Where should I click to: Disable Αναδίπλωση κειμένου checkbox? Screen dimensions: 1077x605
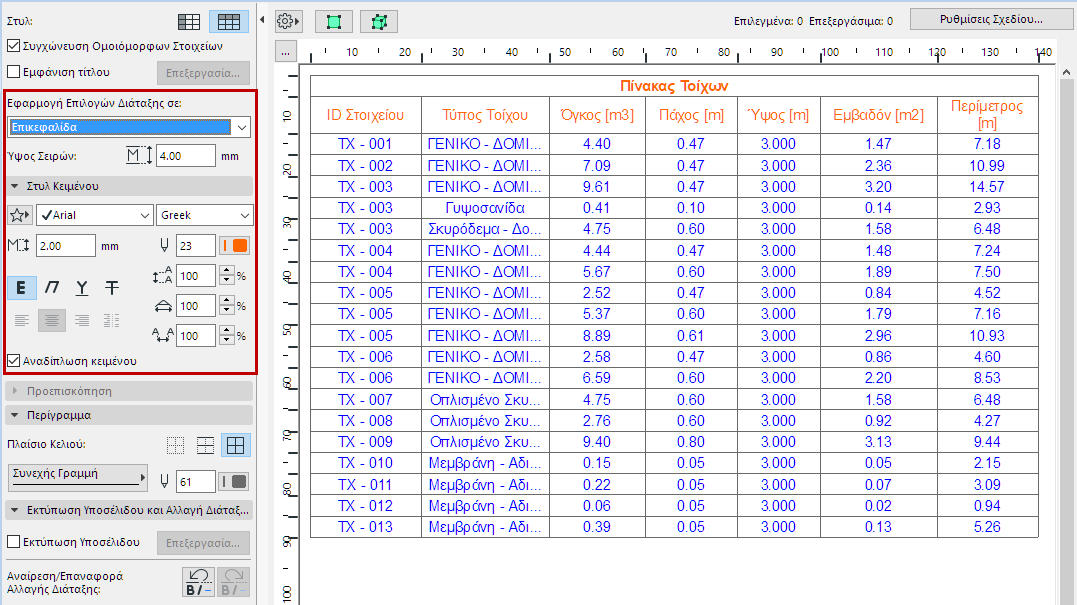coord(13,361)
